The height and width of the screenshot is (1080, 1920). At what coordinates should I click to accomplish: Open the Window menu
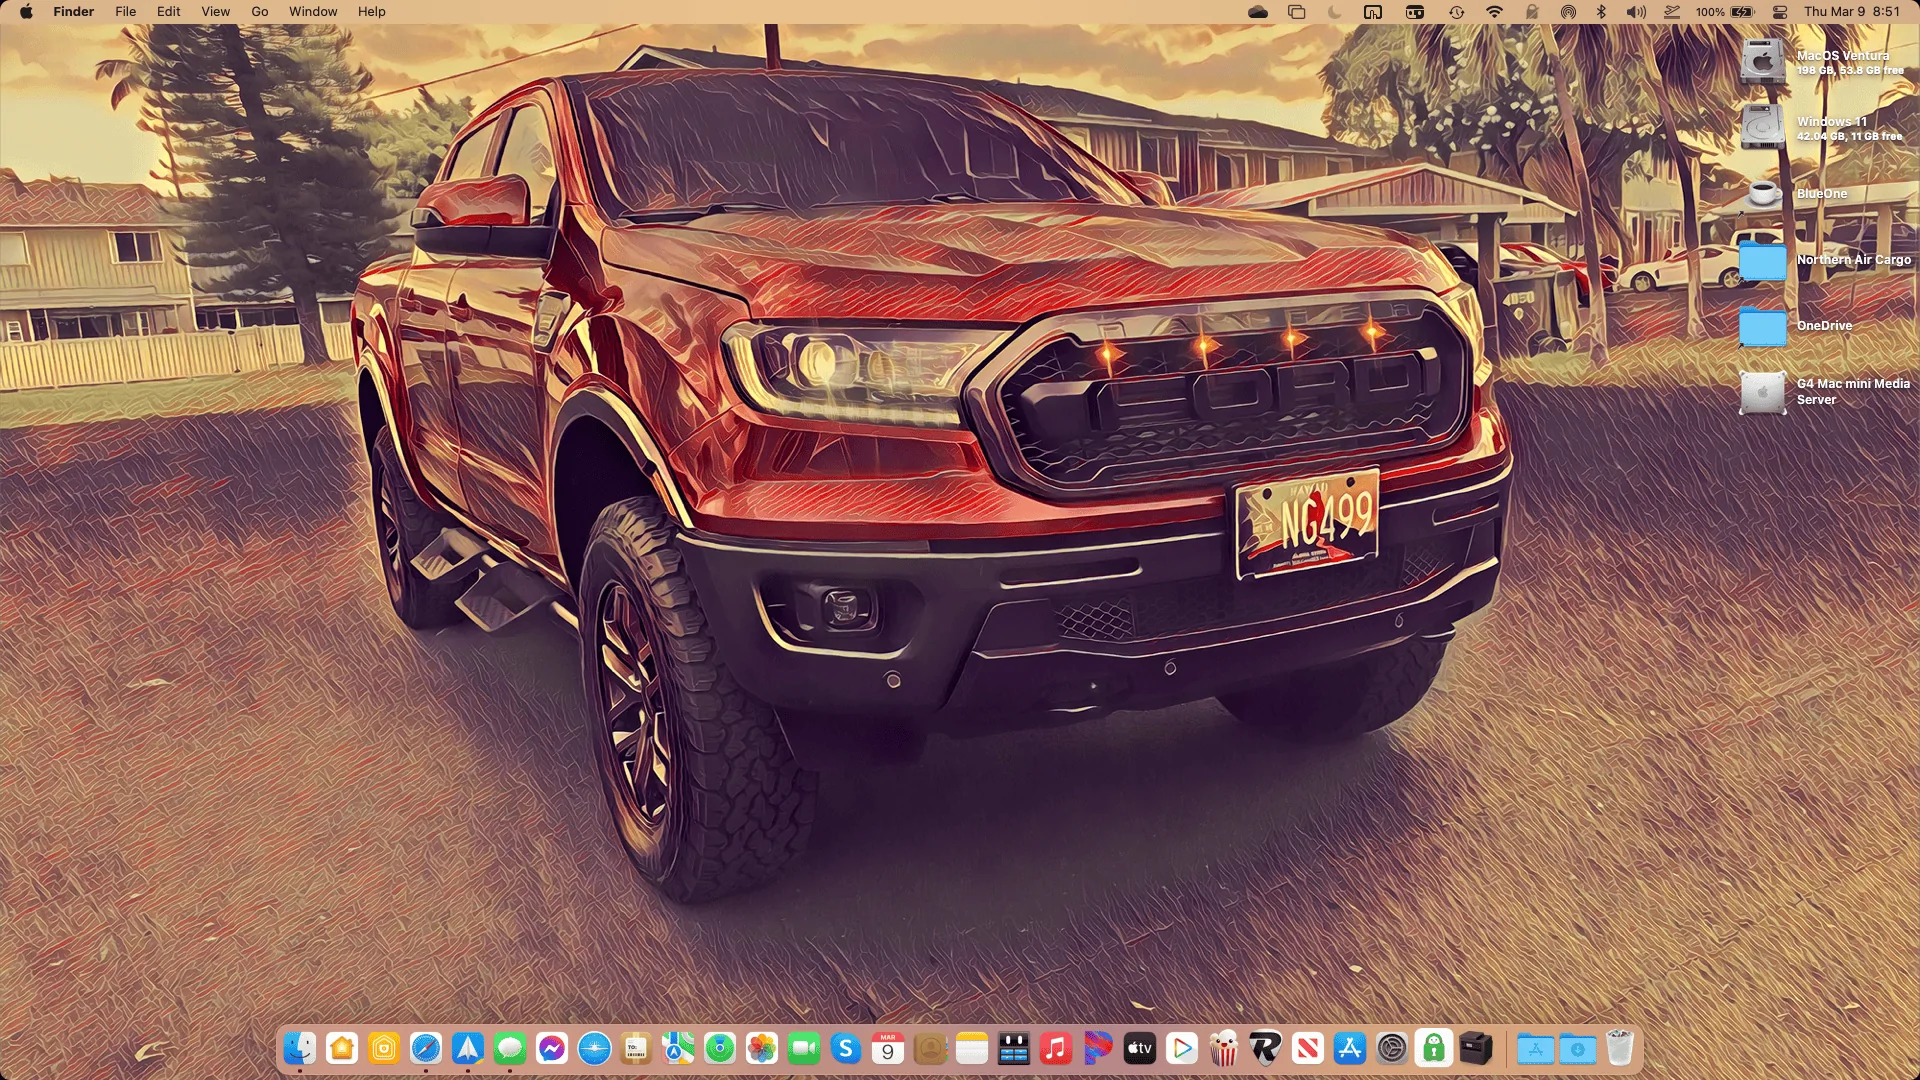[313, 12]
